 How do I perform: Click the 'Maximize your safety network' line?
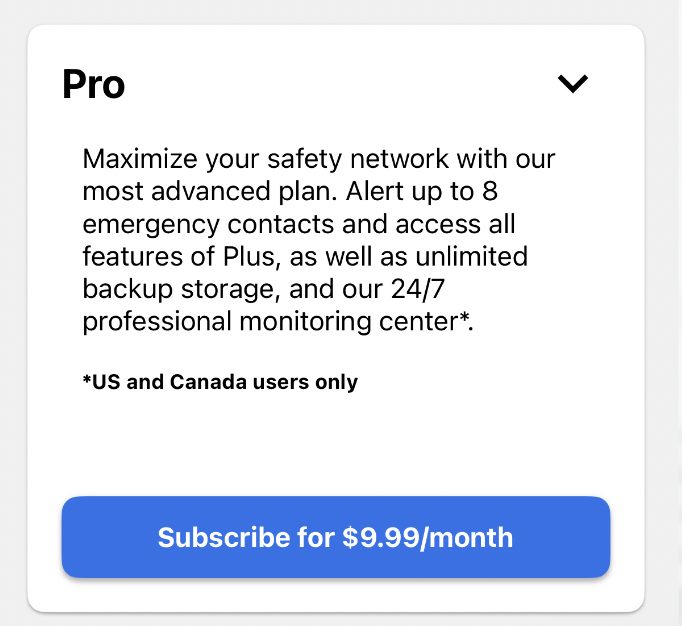[318, 159]
